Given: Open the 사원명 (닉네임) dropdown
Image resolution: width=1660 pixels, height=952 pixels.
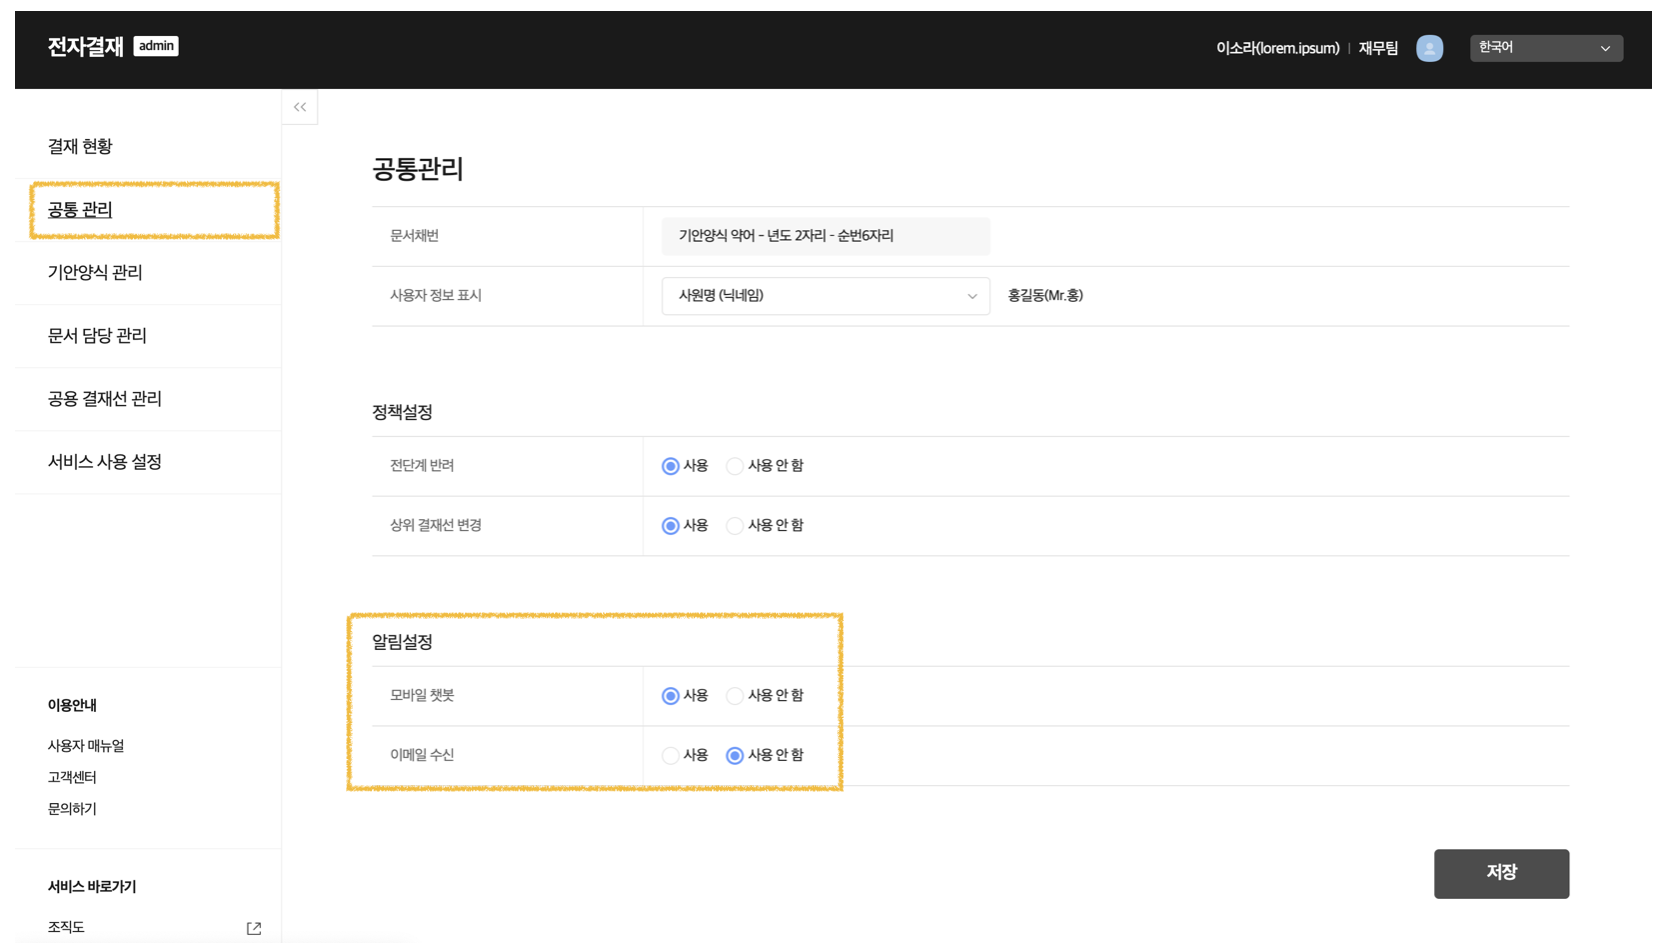Looking at the screenshot, I should (825, 296).
